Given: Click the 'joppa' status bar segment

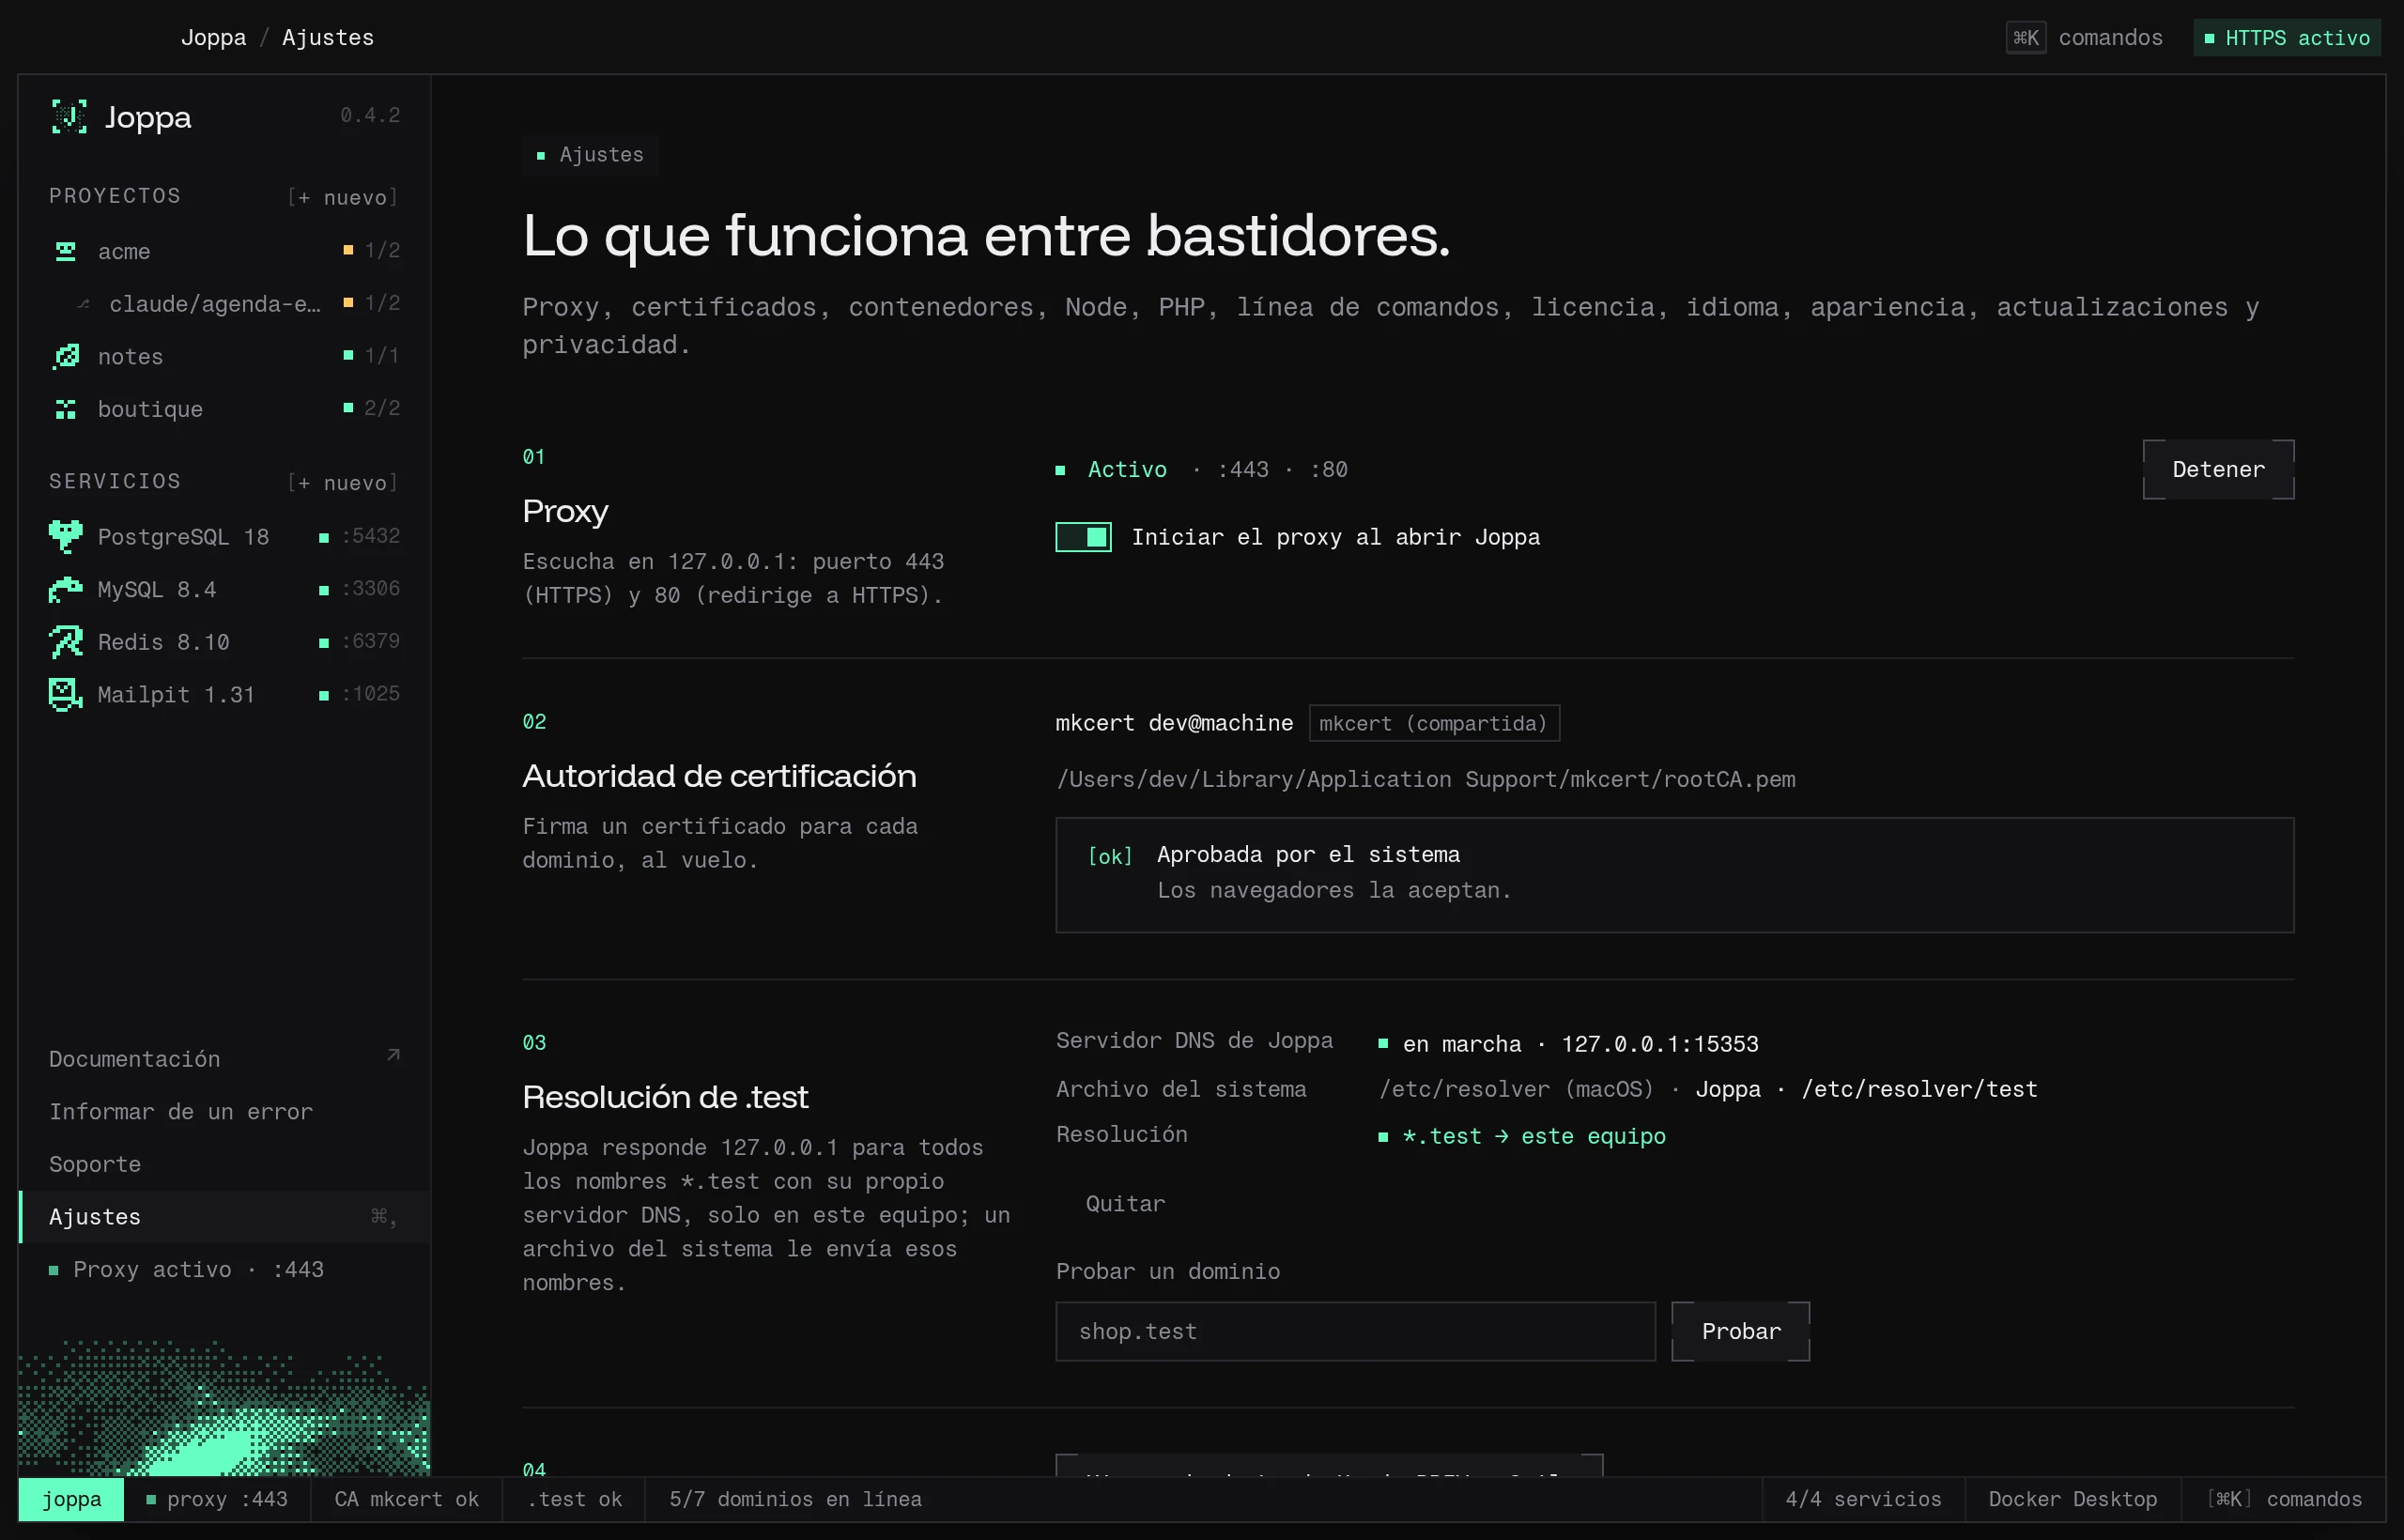Looking at the screenshot, I should (x=71, y=1499).
